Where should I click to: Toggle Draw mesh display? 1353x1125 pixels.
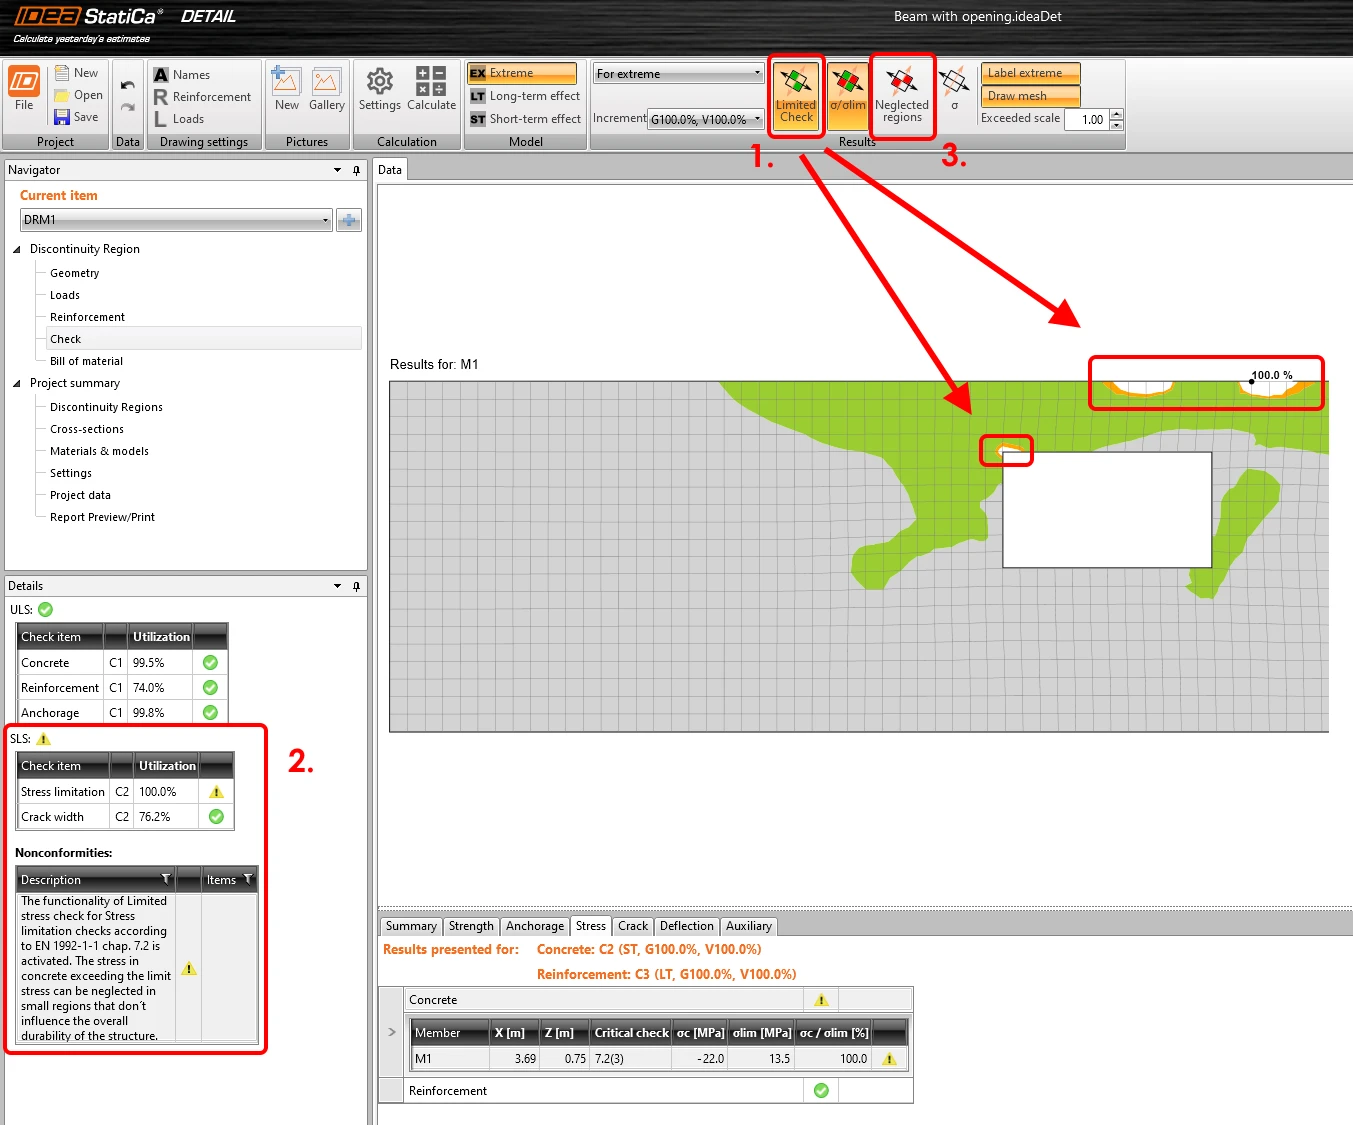click(1030, 96)
